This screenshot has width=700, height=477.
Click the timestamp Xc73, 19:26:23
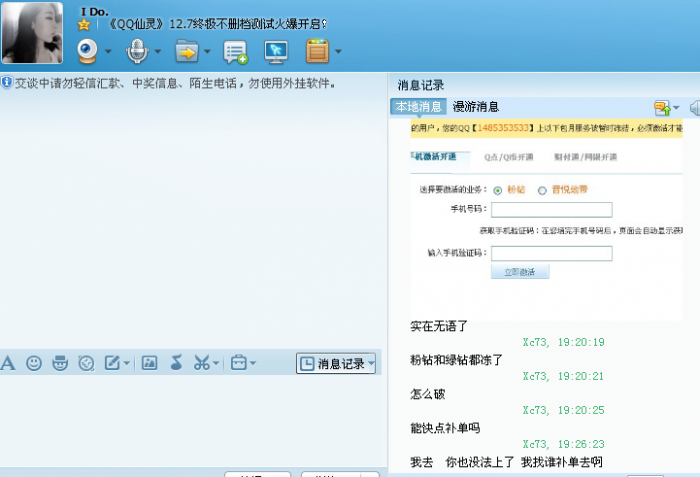click(x=564, y=444)
